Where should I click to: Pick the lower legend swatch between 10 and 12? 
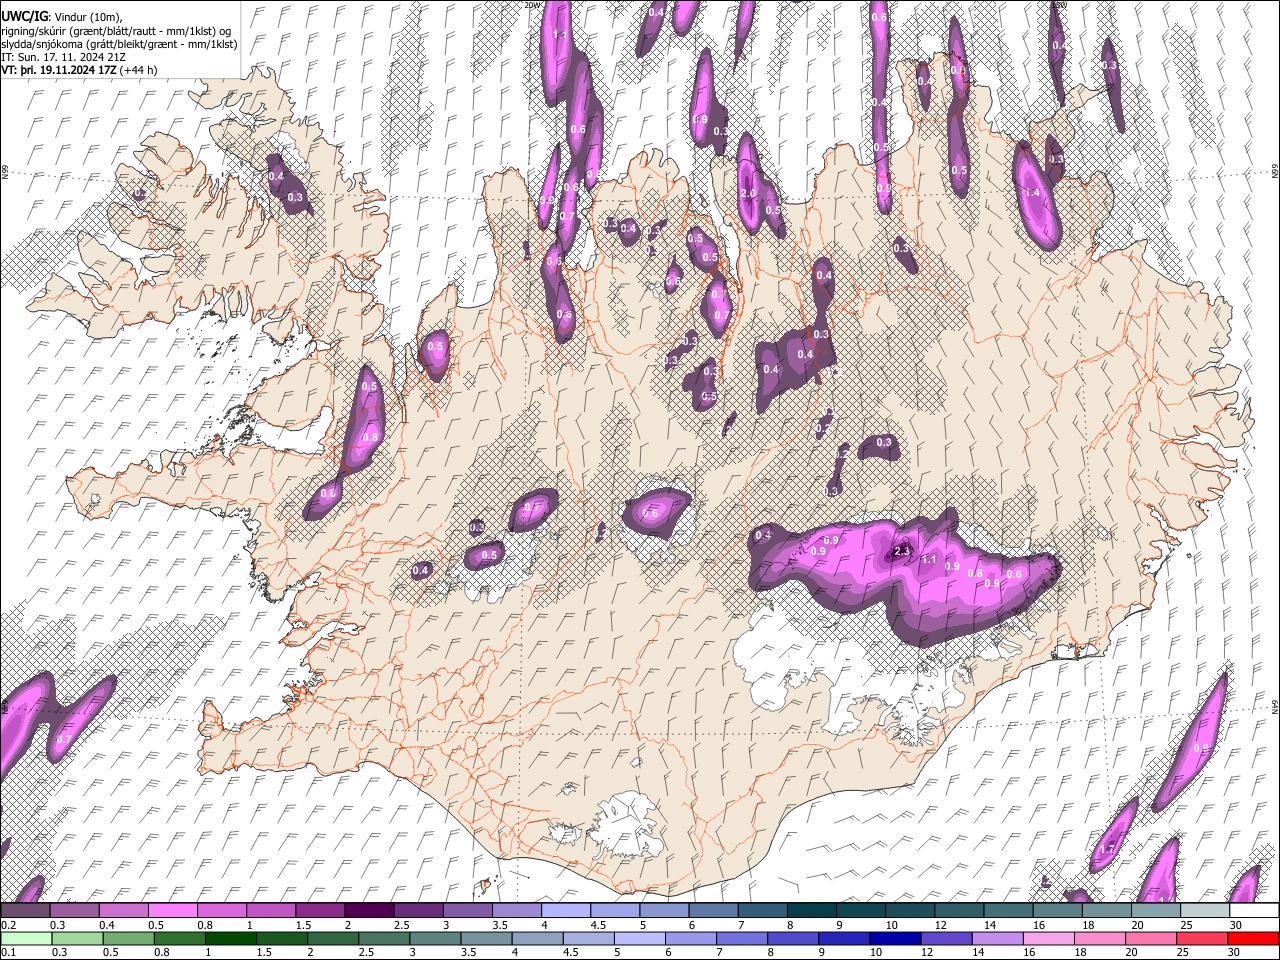(897, 938)
